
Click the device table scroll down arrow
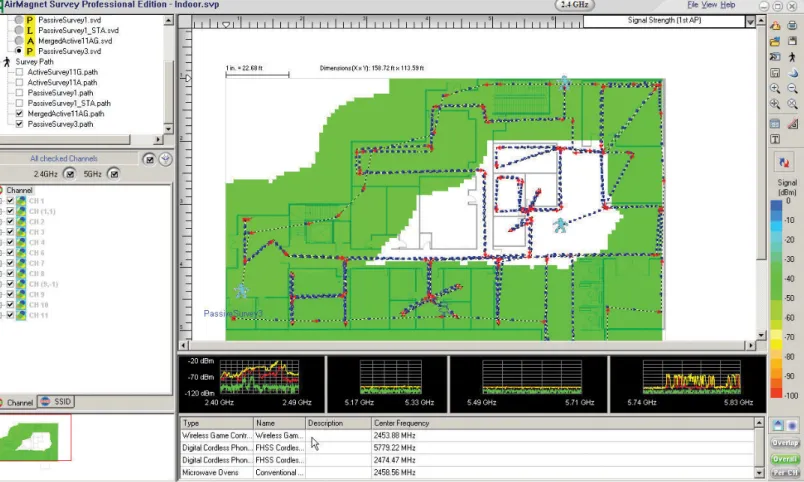[x=759, y=473]
